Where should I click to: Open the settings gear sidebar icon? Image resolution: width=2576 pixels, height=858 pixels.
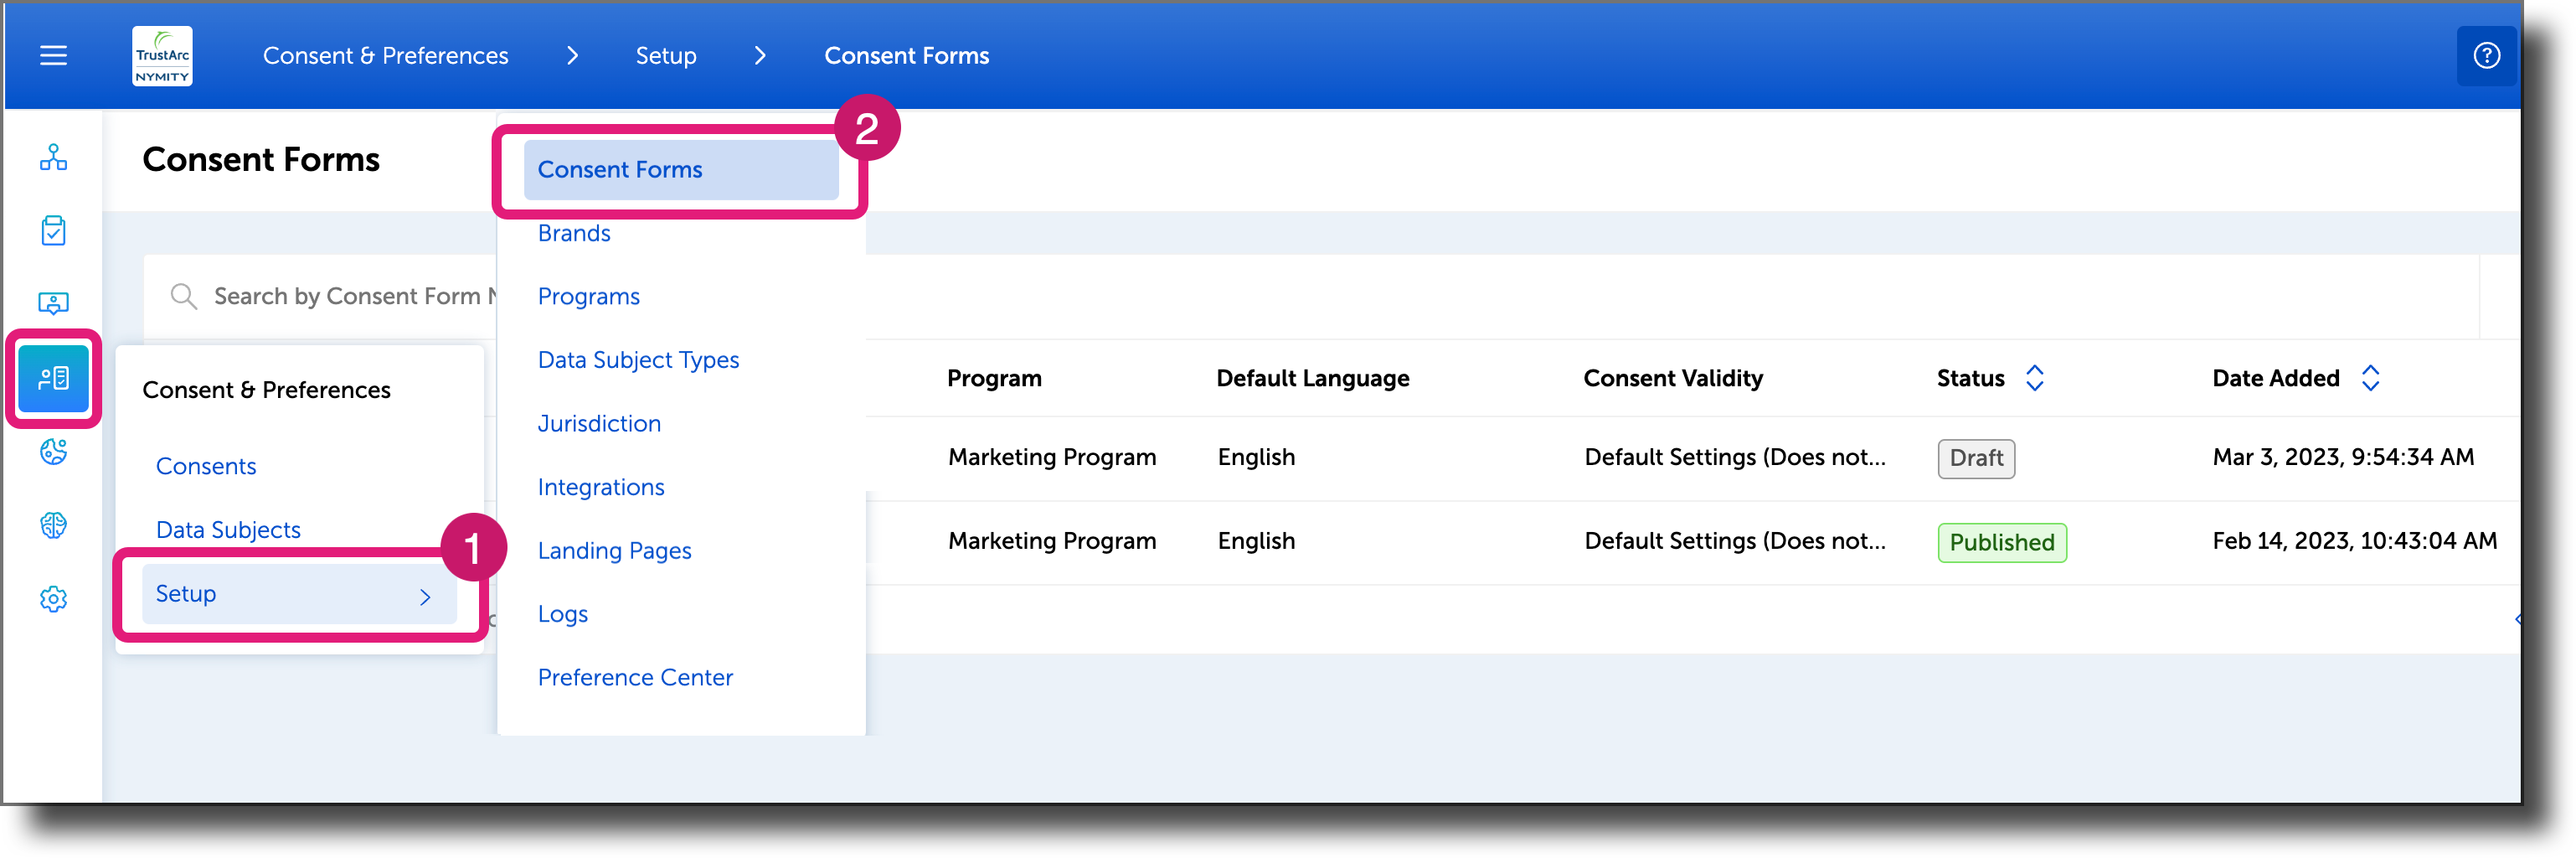click(53, 599)
